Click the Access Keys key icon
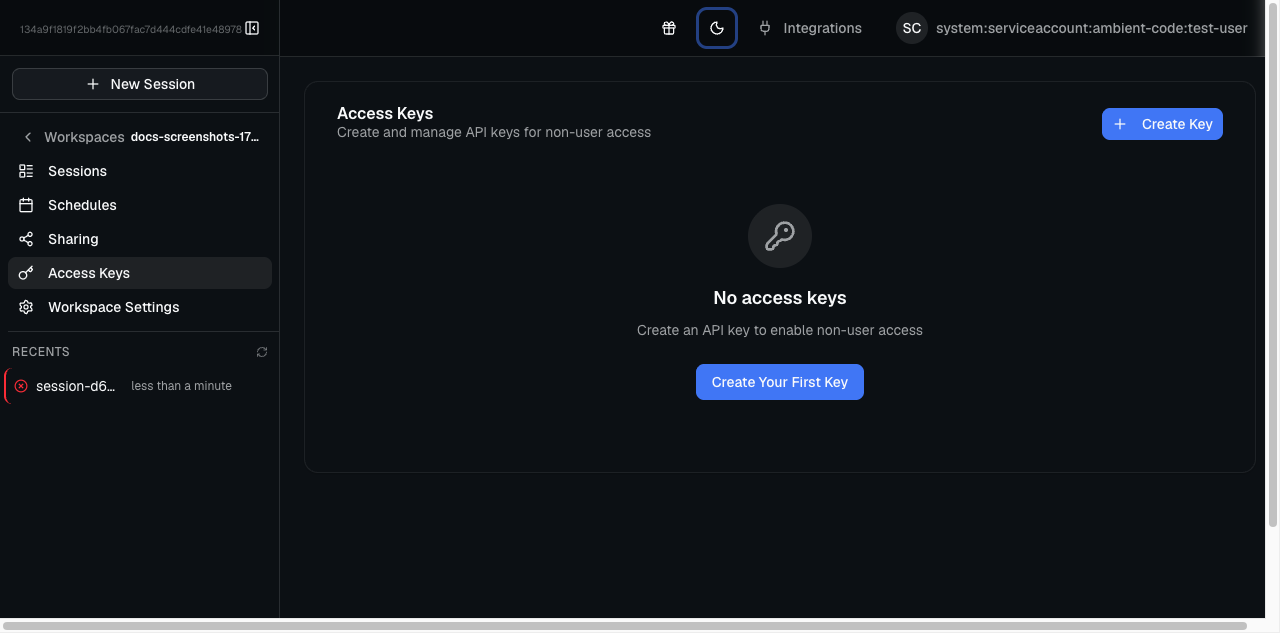 (26, 272)
